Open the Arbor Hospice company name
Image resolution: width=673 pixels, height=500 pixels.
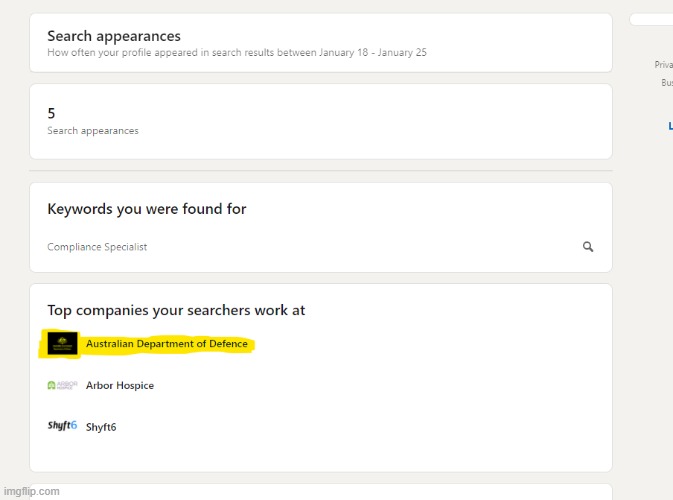[x=120, y=385]
